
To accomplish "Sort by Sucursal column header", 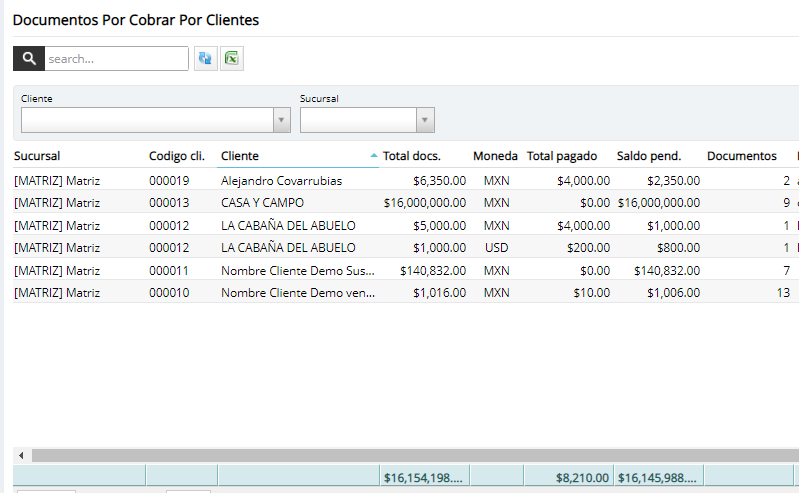I will pyautogui.click(x=37, y=156).
